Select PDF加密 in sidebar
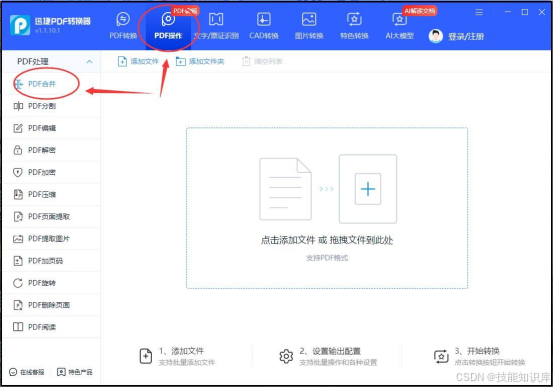This screenshot has height=388, width=554. pyautogui.click(x=51, y=172)
